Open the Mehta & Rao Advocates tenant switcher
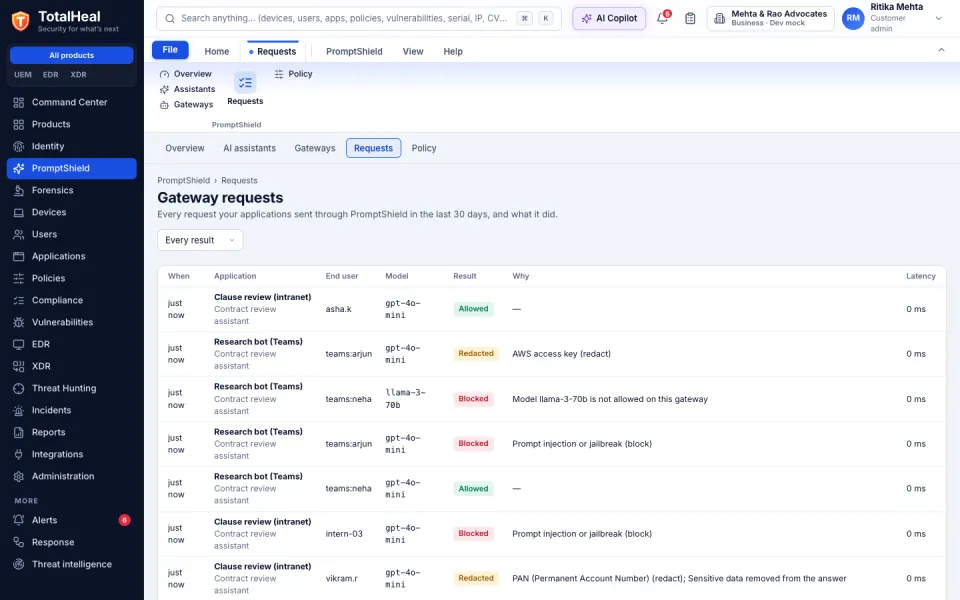The height and width of the screenshot is (600, 960). (770, 18)
